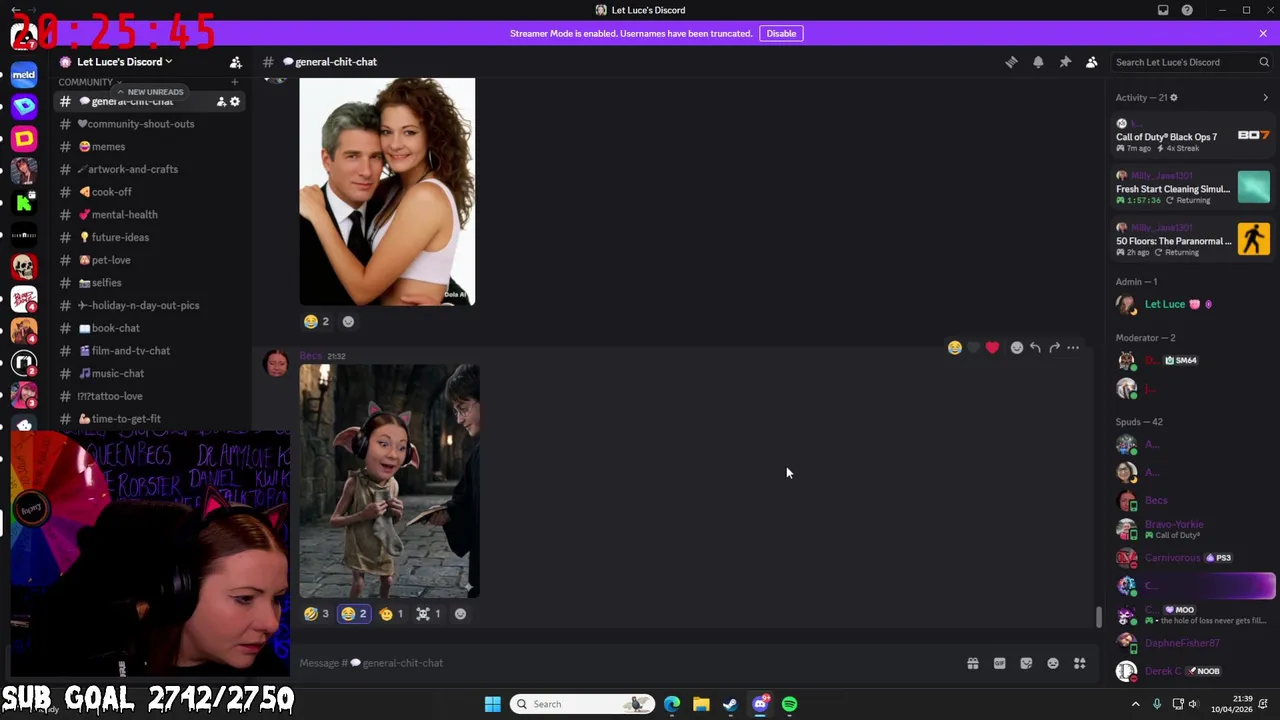Image resolution: width=1280 pixels, height=720 pixels.
Task: Open the emoji picker in message bar
Action: (x=1053, y=663)
